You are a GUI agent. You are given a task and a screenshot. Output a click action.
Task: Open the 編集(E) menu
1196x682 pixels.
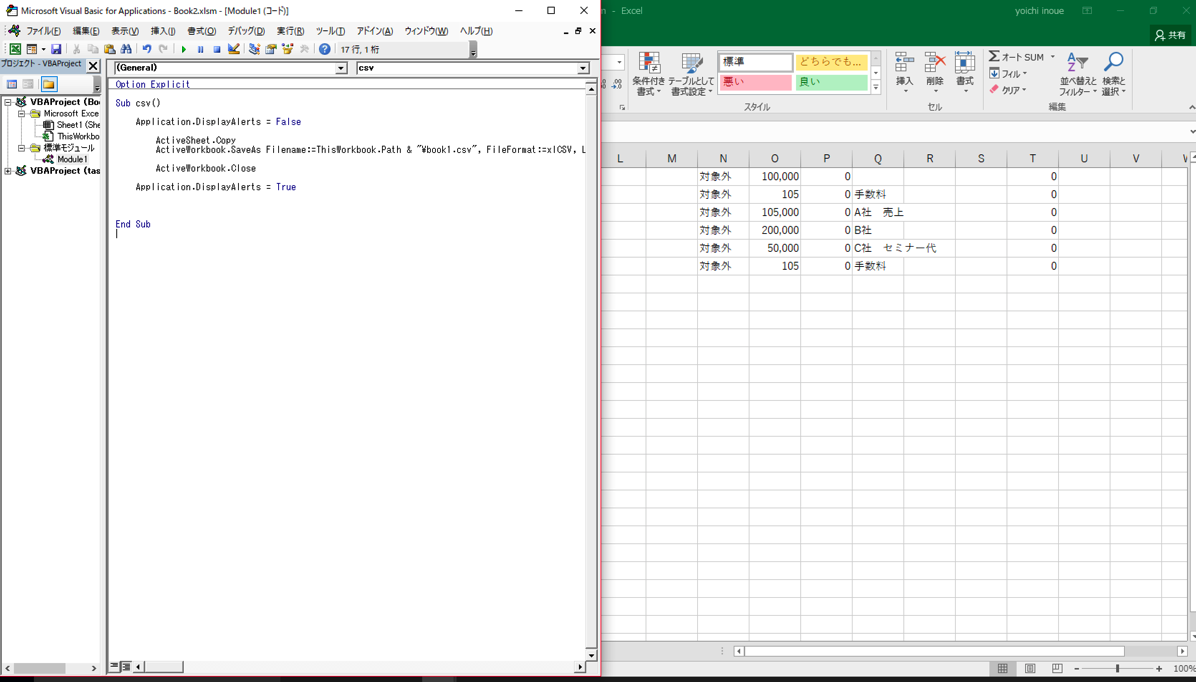coord(86,31)
